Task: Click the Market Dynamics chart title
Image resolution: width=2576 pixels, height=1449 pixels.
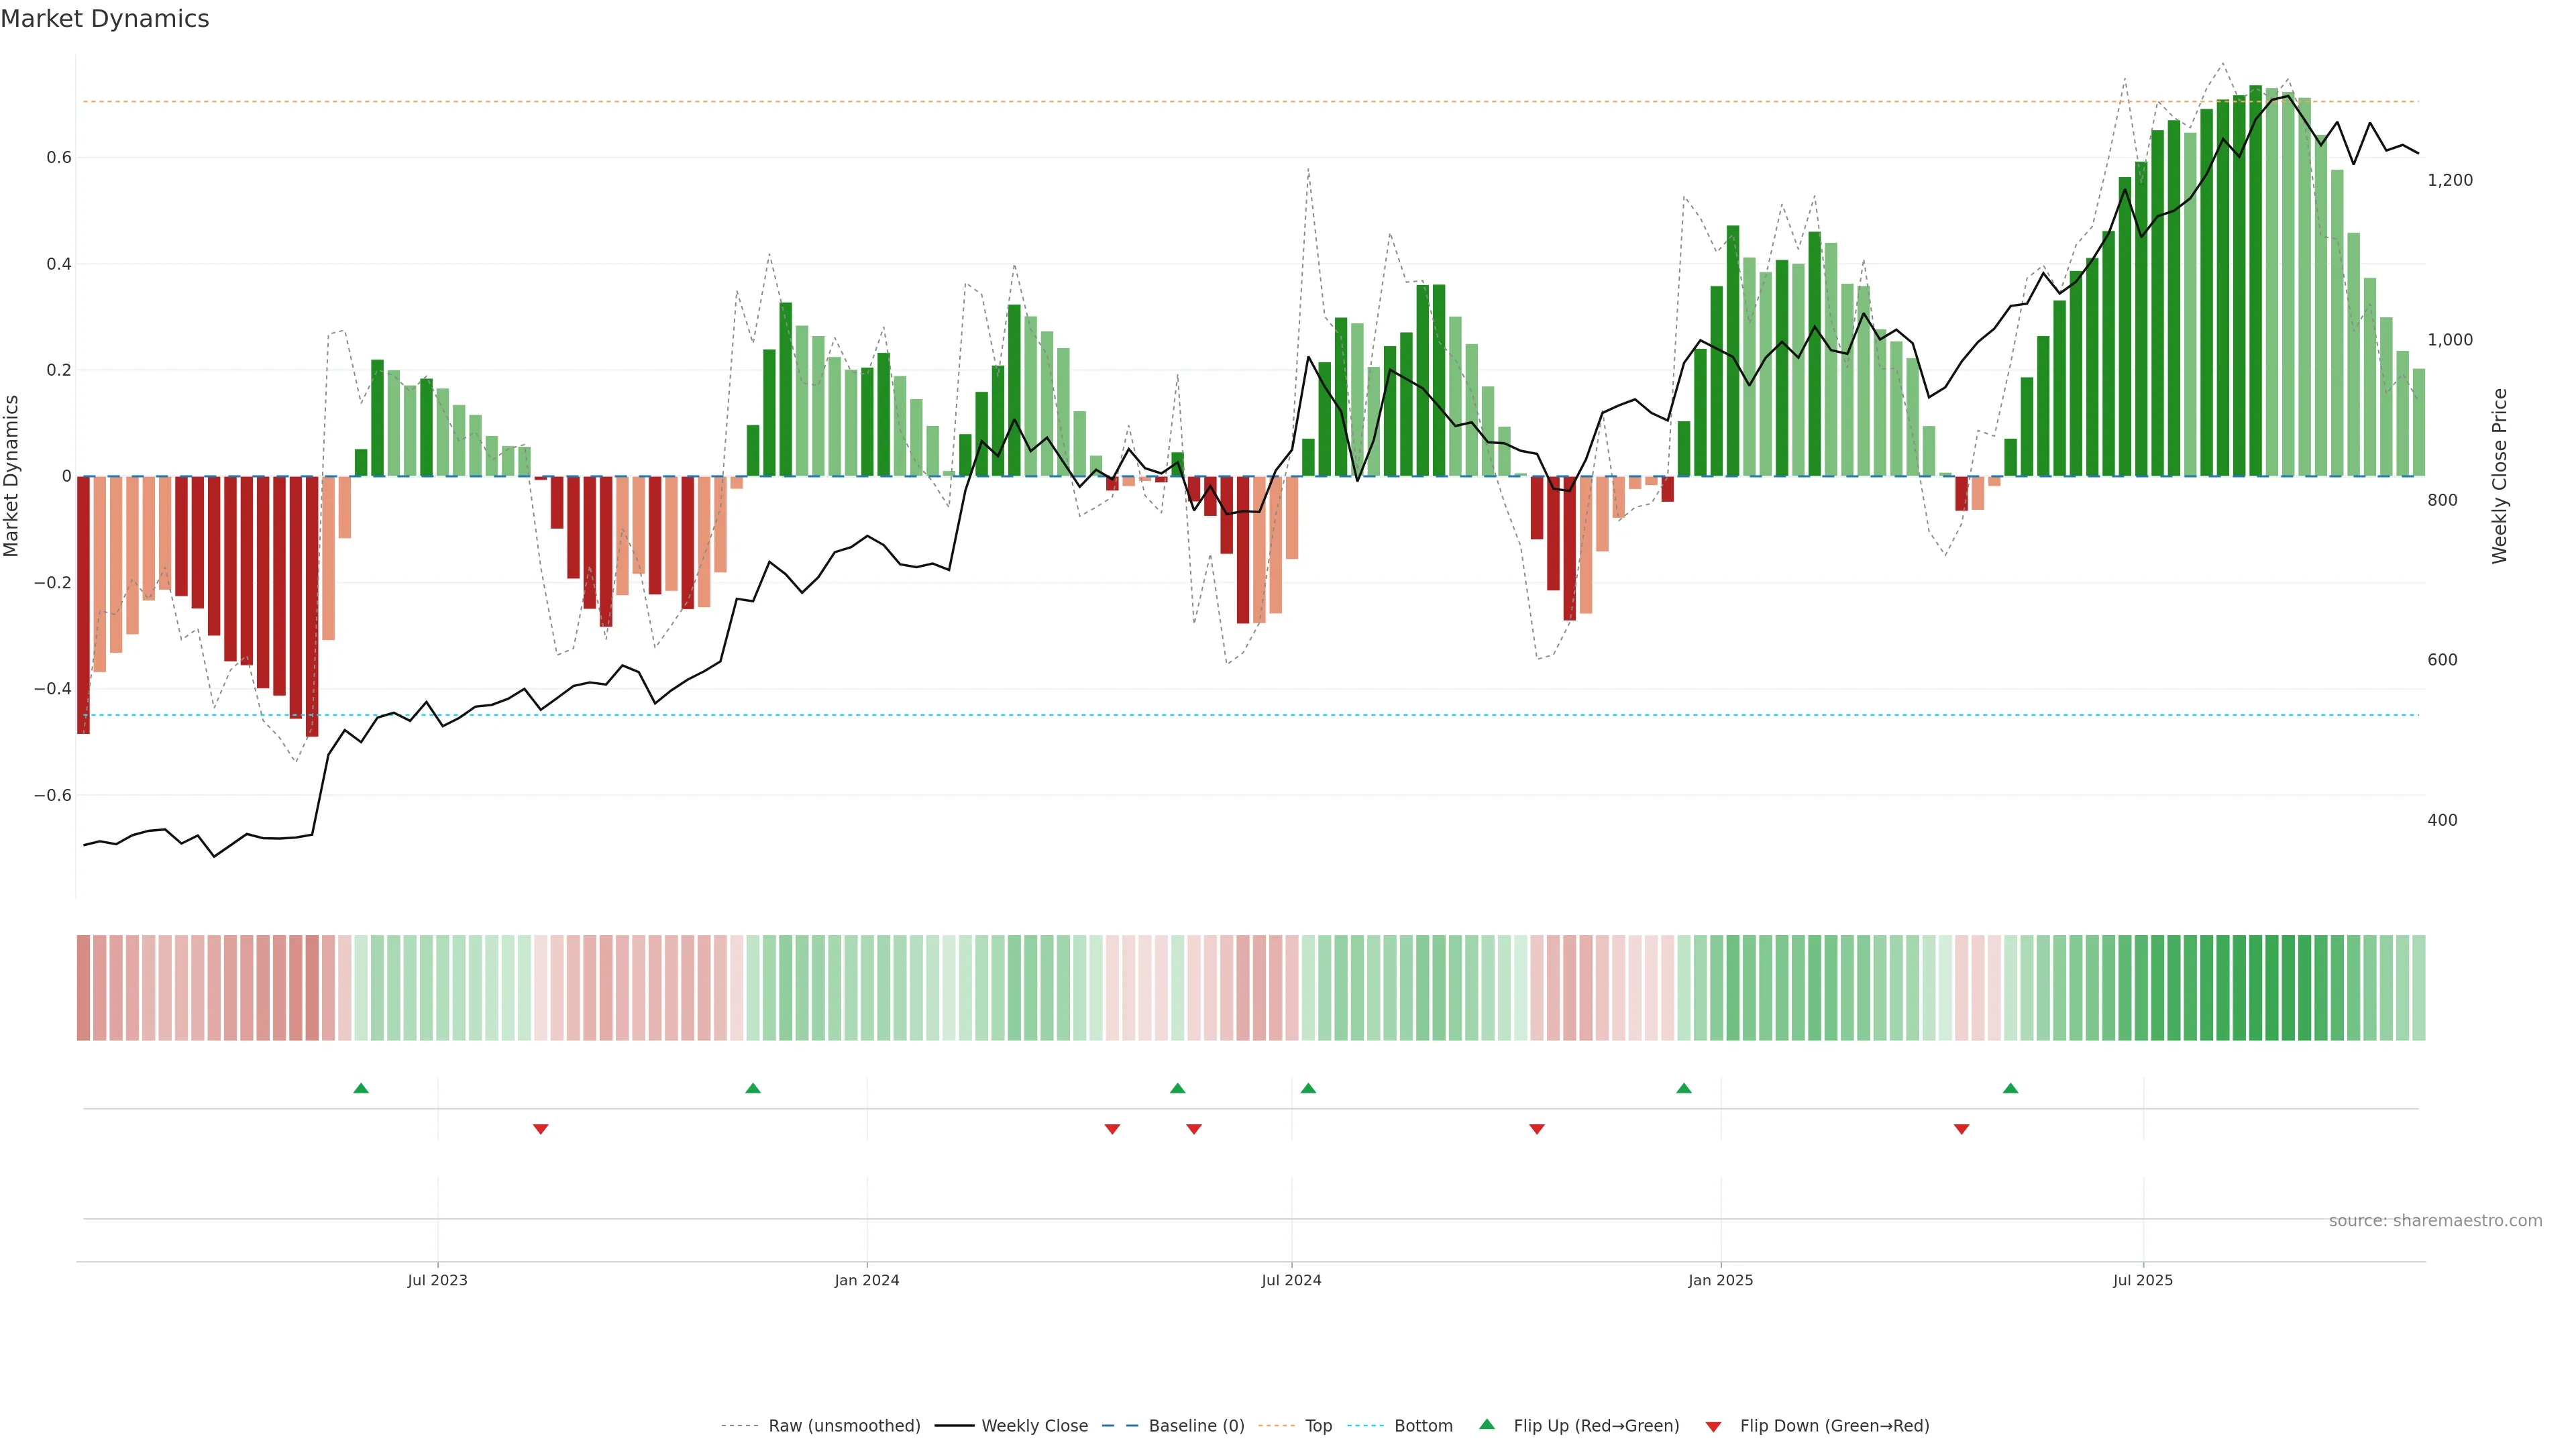Action: point(105,19)
